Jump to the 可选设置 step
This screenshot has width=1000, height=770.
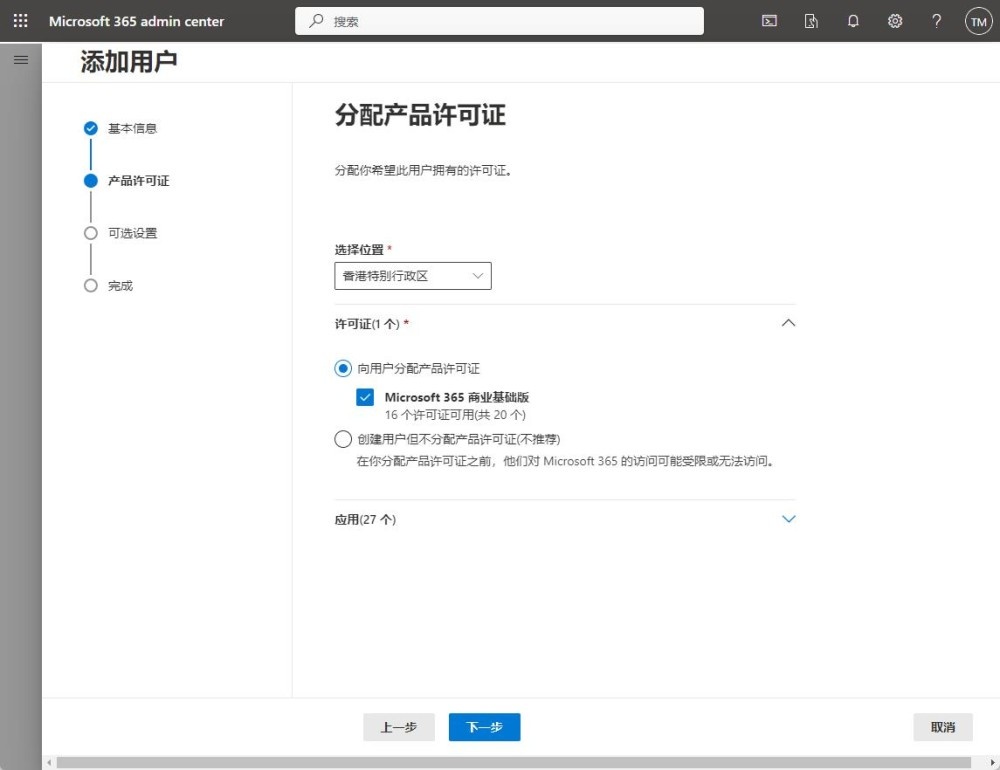(x=132, y=233)
